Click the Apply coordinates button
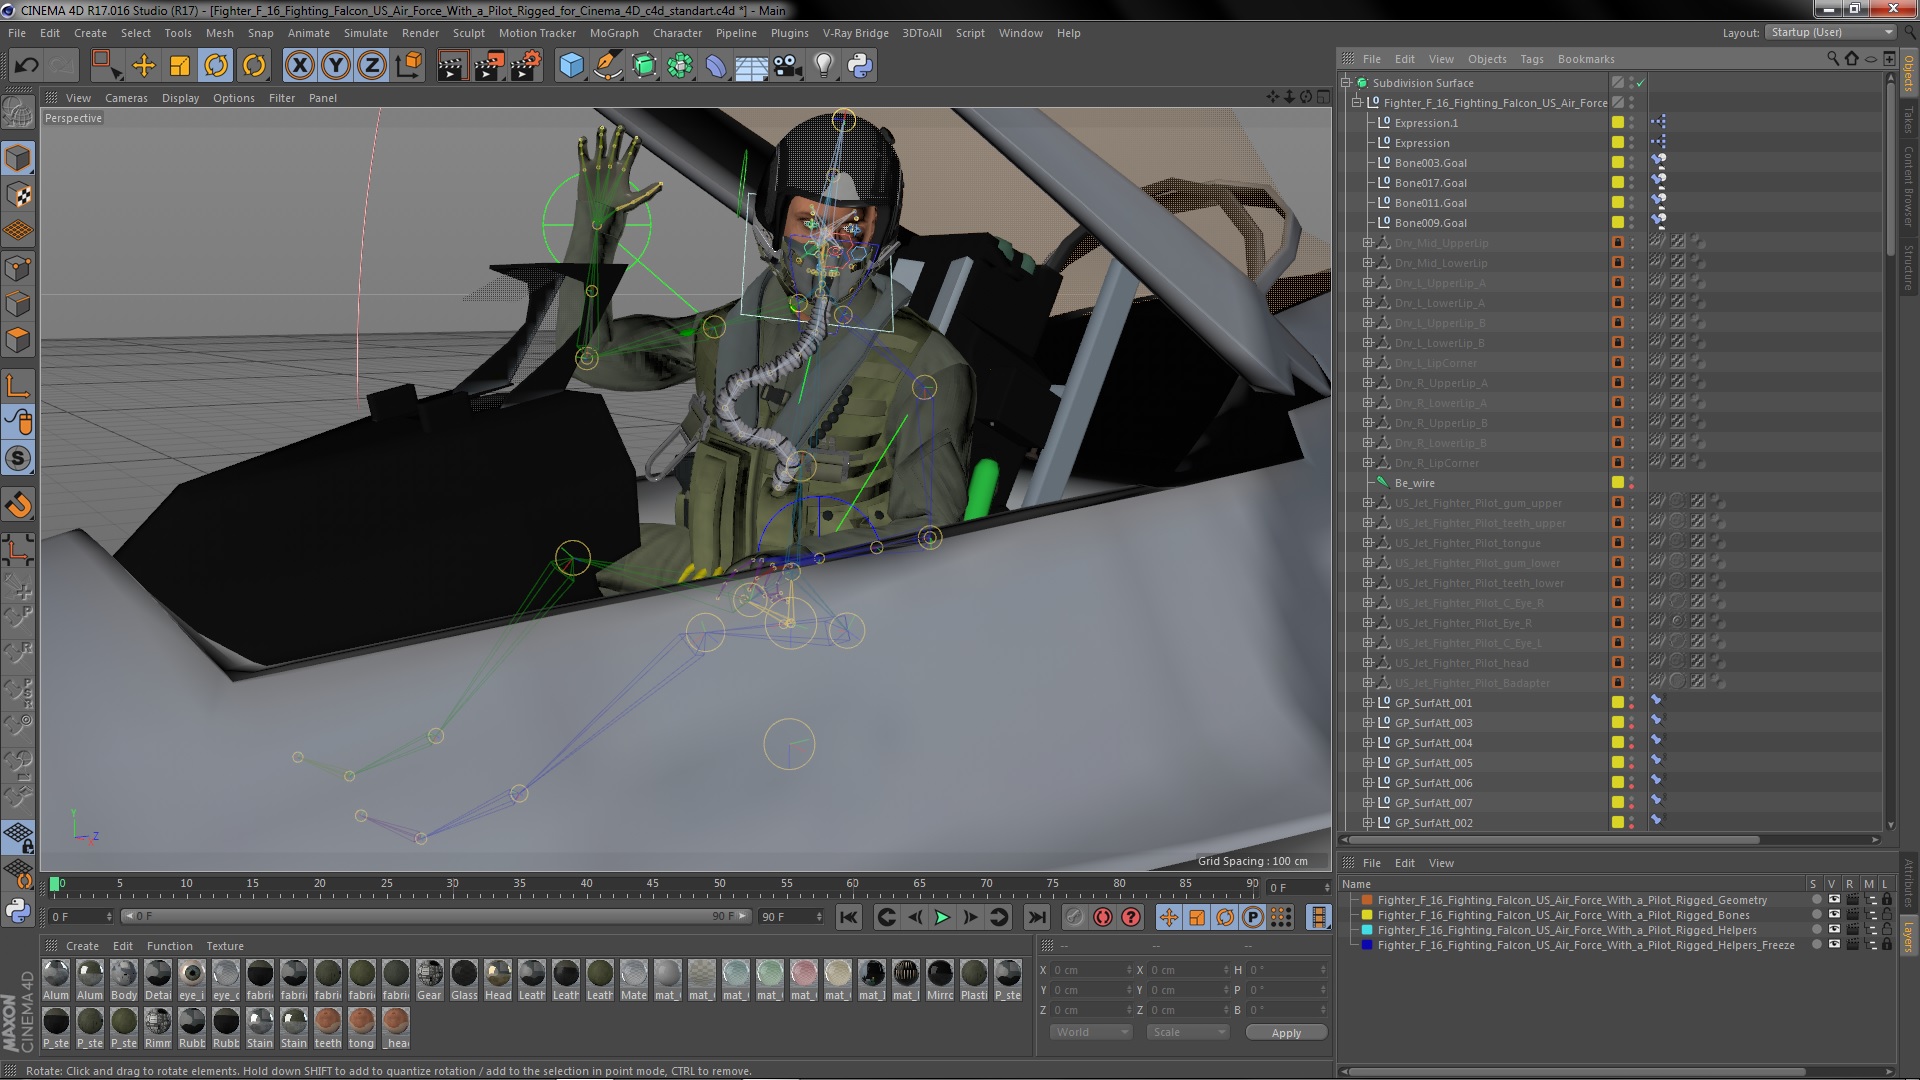 pos(1286,1032)
